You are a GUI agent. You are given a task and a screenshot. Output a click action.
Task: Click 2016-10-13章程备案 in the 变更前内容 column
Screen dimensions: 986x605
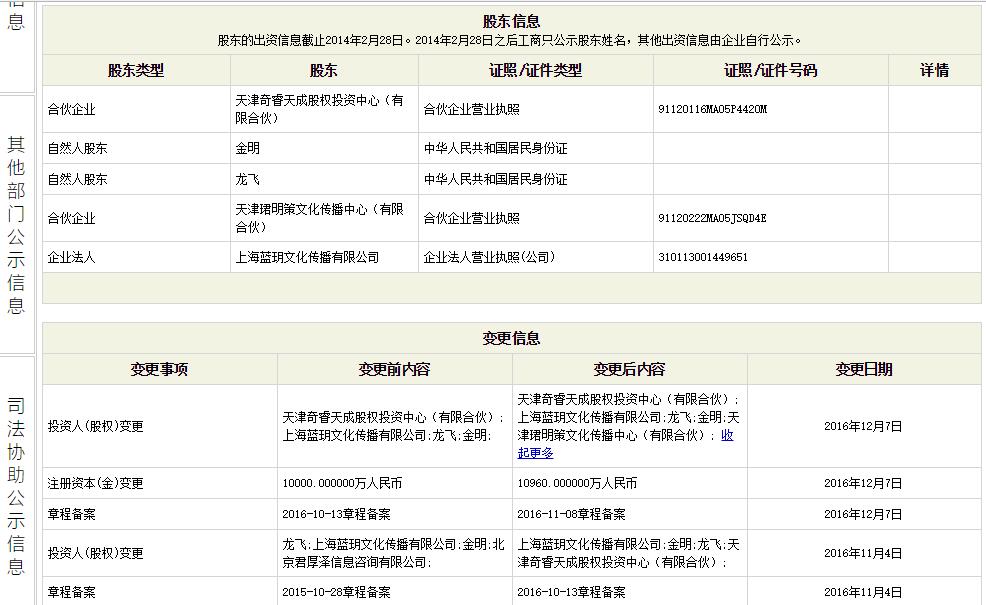(336, 514)
